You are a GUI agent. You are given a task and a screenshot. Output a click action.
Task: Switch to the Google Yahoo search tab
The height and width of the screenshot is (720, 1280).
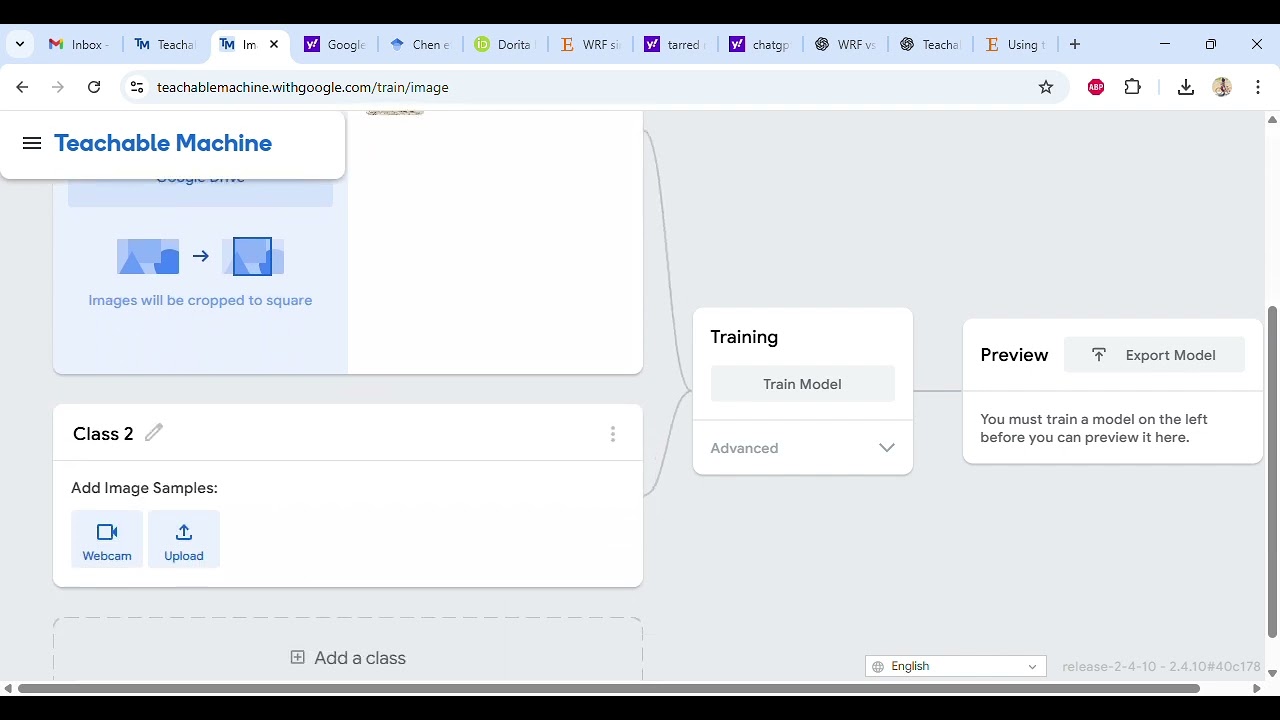335,44
